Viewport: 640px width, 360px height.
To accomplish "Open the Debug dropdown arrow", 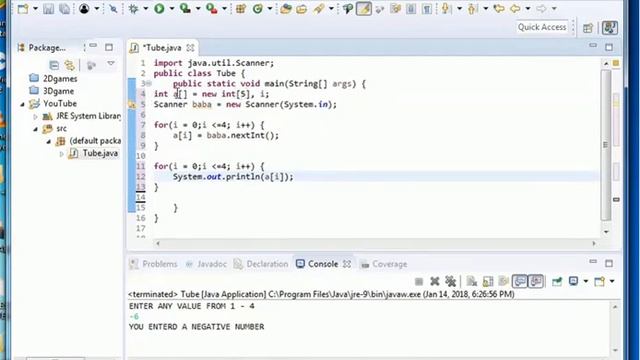I will (145, 9).
